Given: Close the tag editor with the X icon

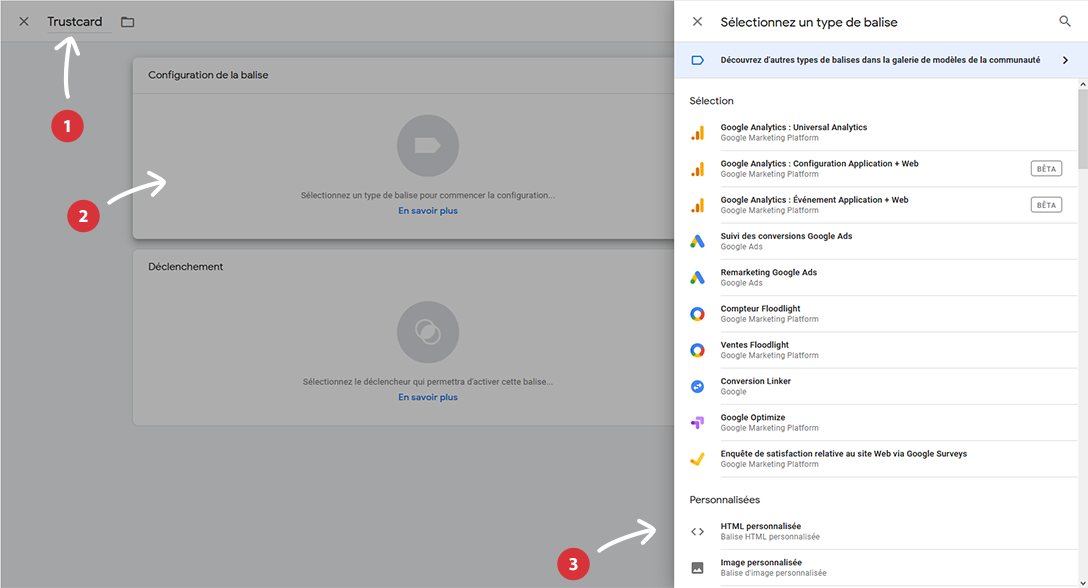Looking at the screenshot, I should point(24,22).
